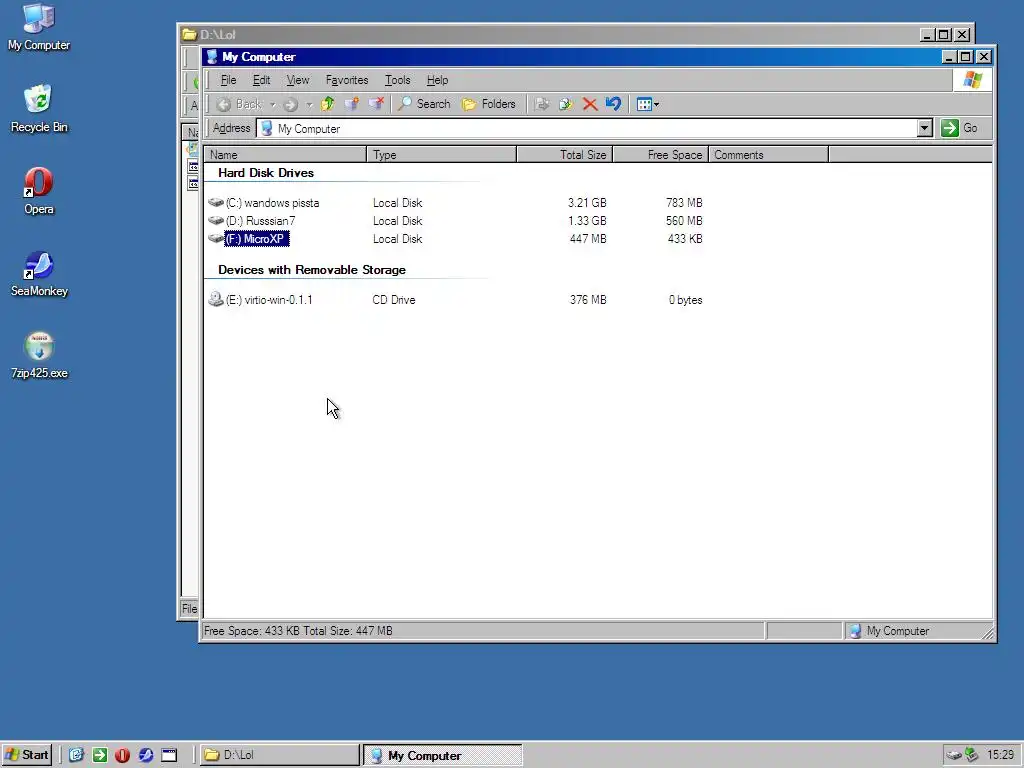The width and height of the screenshot is (1024, 768).
Task: Click the 3.21 GB total size value
Action: point(586,203)
